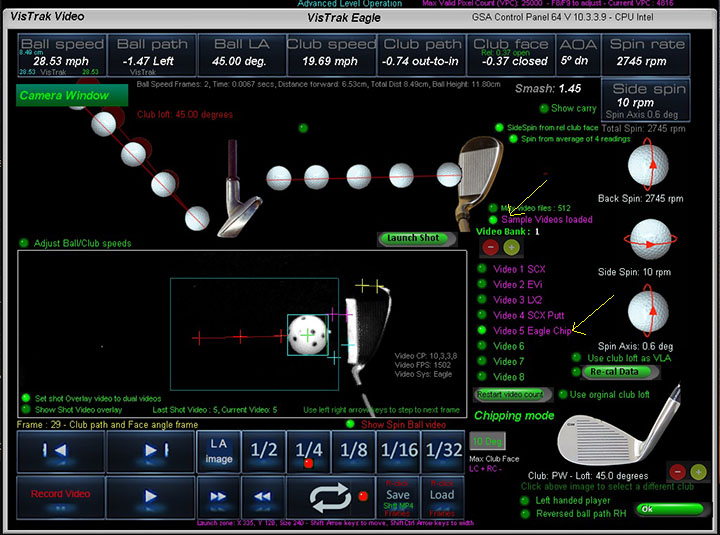Viewport: 720px width, 535px height.
Task: Step forward one frame with next-frame button
Action: (x=150, y=451)
